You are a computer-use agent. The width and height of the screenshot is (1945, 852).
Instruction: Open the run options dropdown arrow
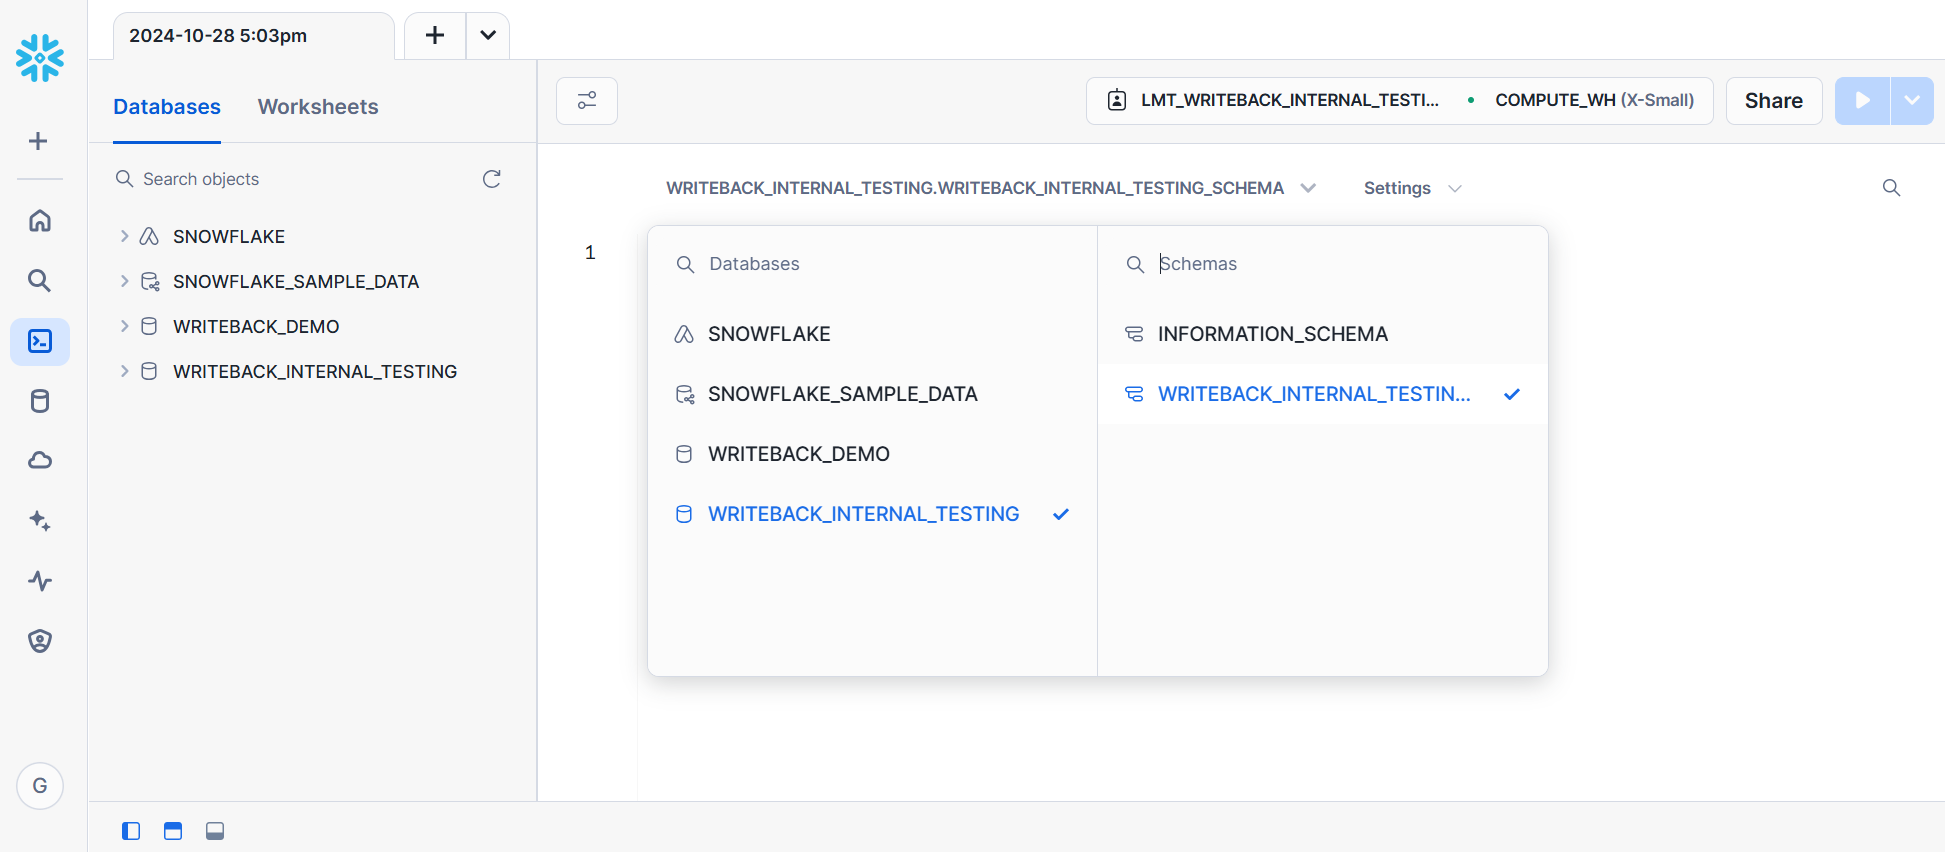[1912, 101]
